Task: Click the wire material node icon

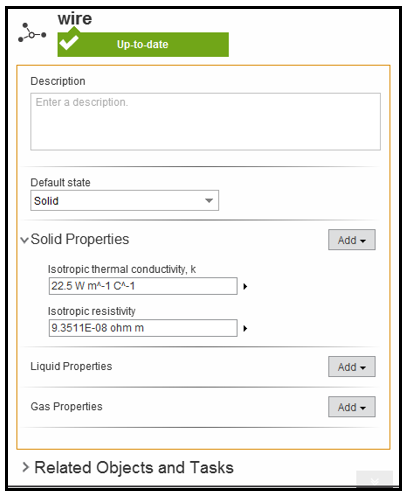Action: tap(32, 33)
